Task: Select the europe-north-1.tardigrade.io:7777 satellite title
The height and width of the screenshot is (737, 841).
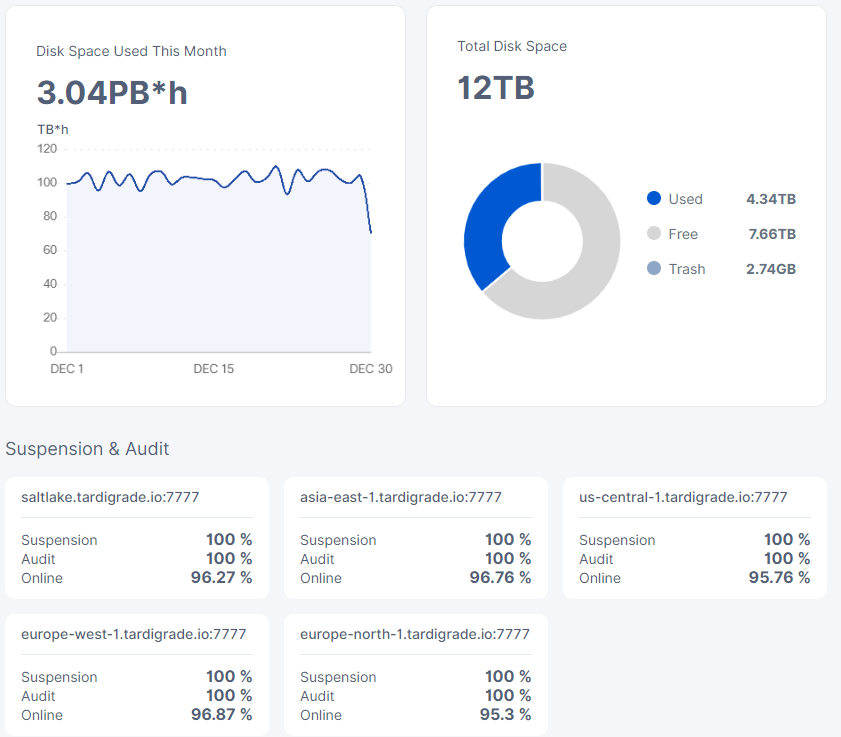Action: coord(415,634)
